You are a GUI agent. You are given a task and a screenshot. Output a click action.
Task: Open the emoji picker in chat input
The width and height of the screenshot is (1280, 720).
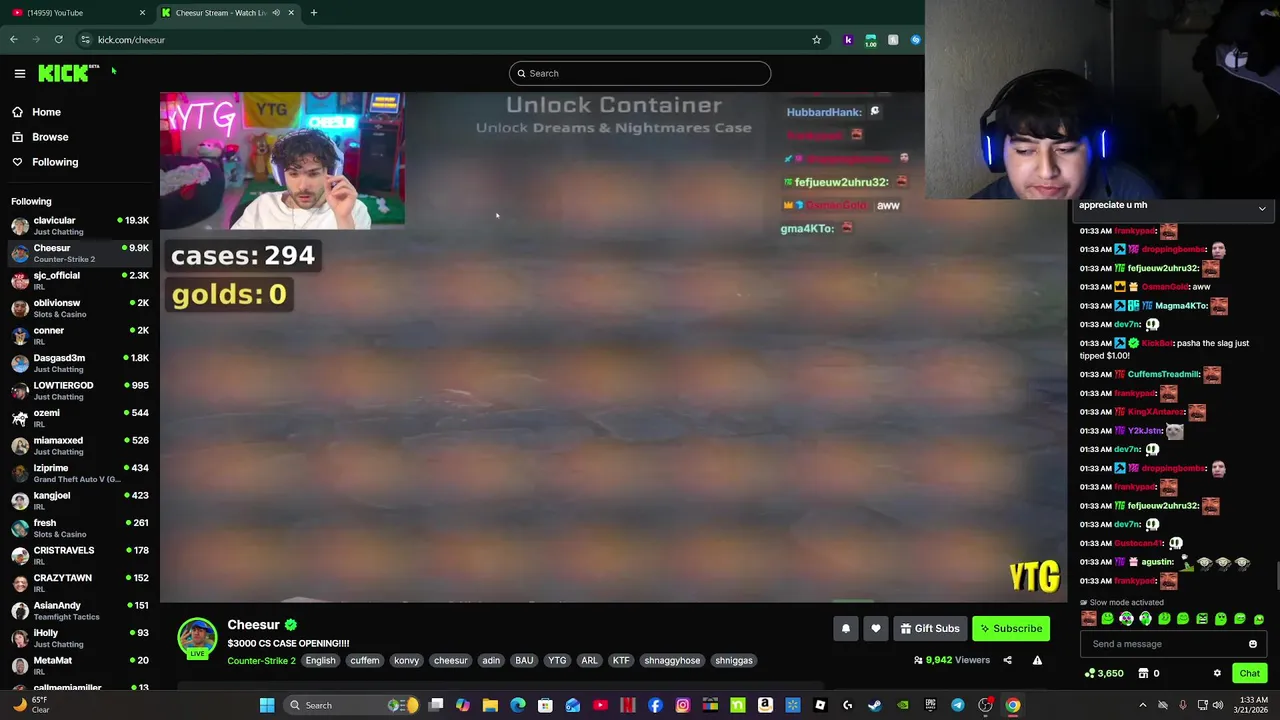click(x=1253, y=644)
